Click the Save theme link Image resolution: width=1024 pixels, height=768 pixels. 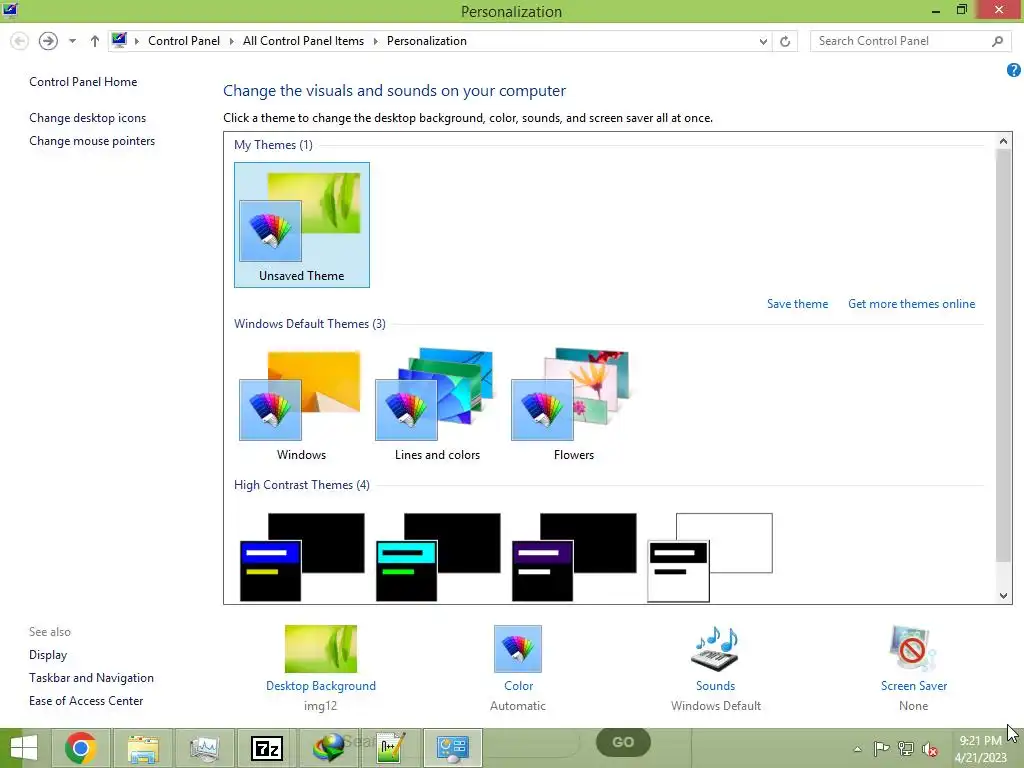pos(797,304)
